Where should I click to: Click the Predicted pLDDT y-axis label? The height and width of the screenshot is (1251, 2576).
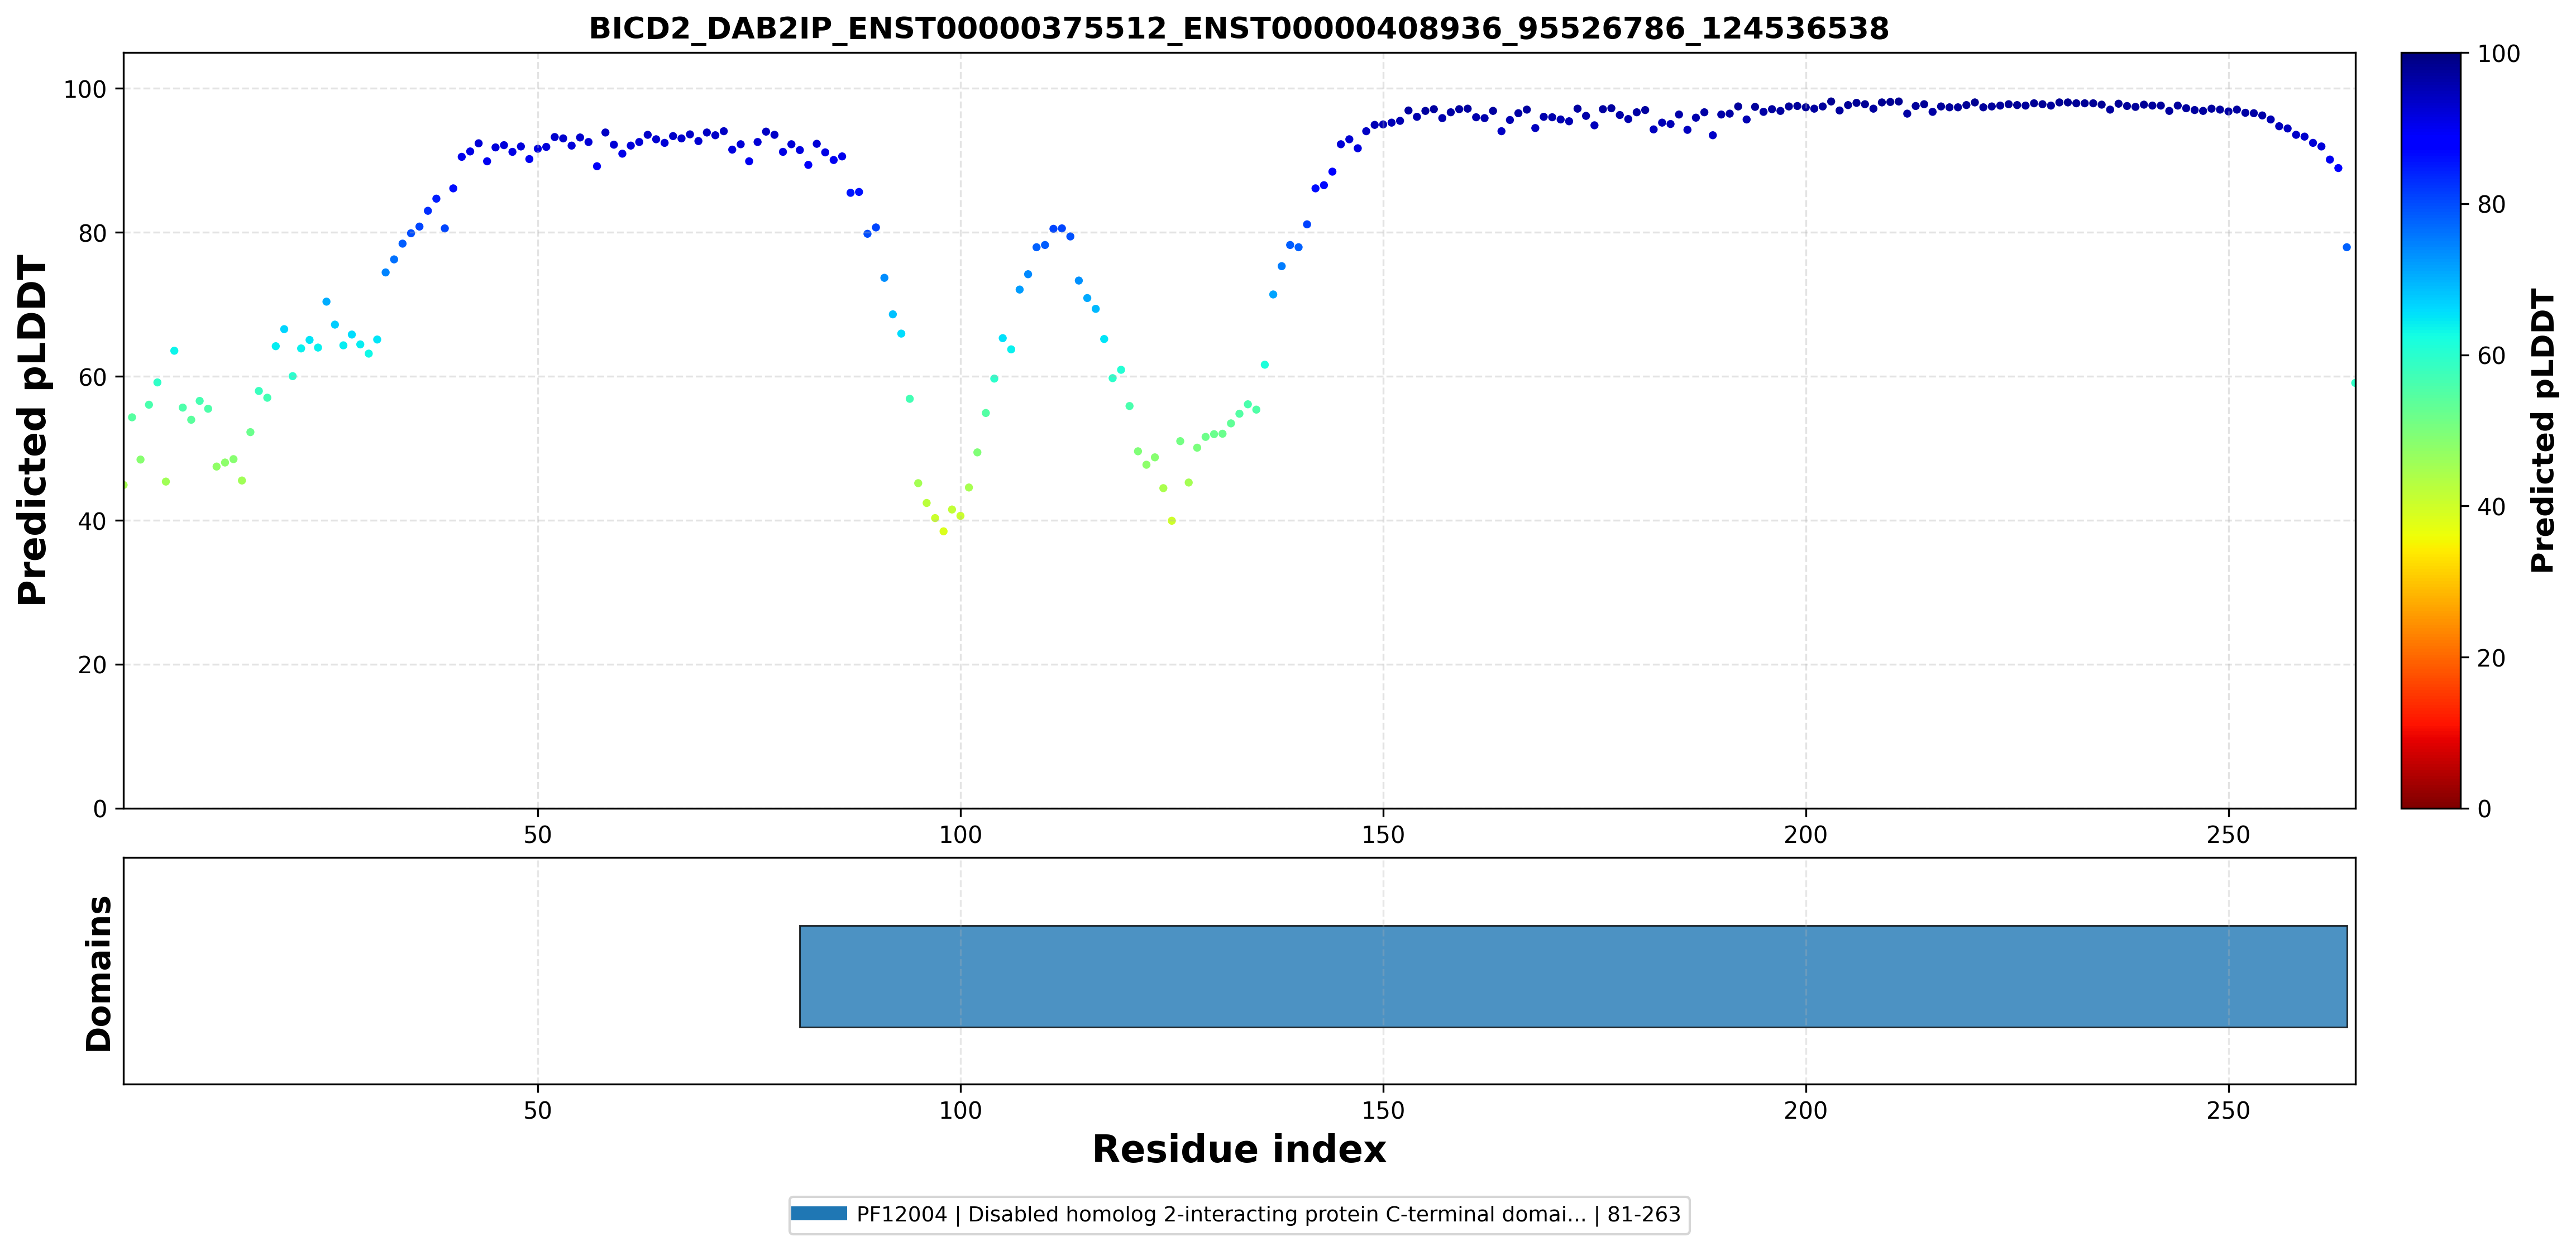pos(32,430)
